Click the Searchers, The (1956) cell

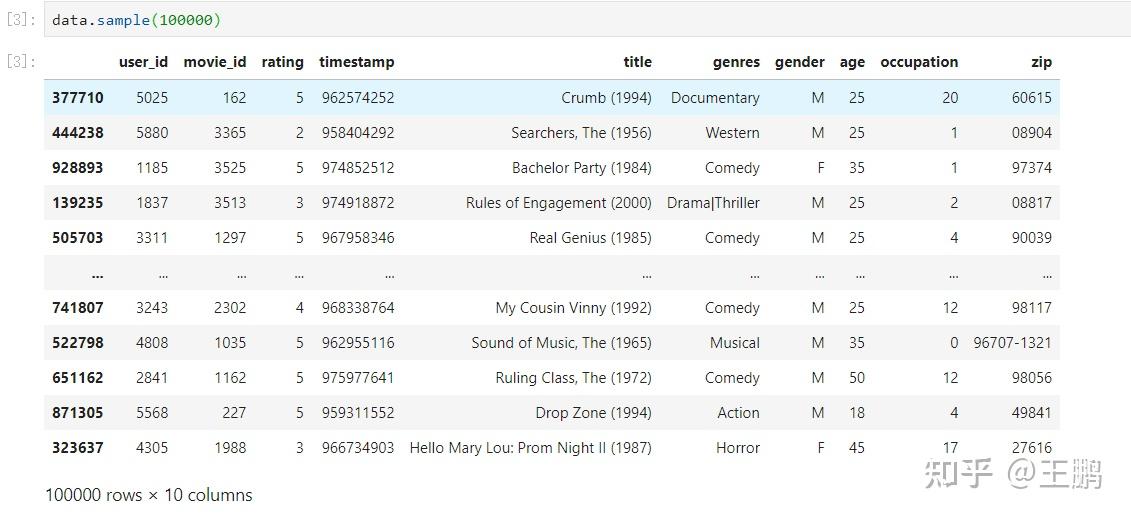(581, 133)
